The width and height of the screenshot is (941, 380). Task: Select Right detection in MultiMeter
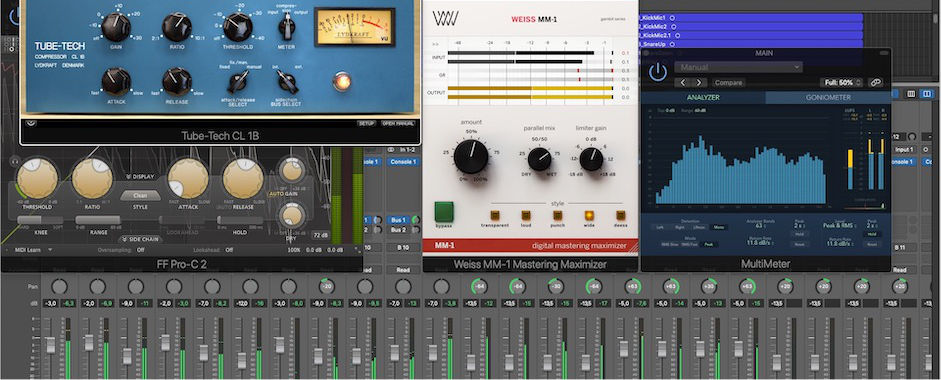click(x=679, y=227)
